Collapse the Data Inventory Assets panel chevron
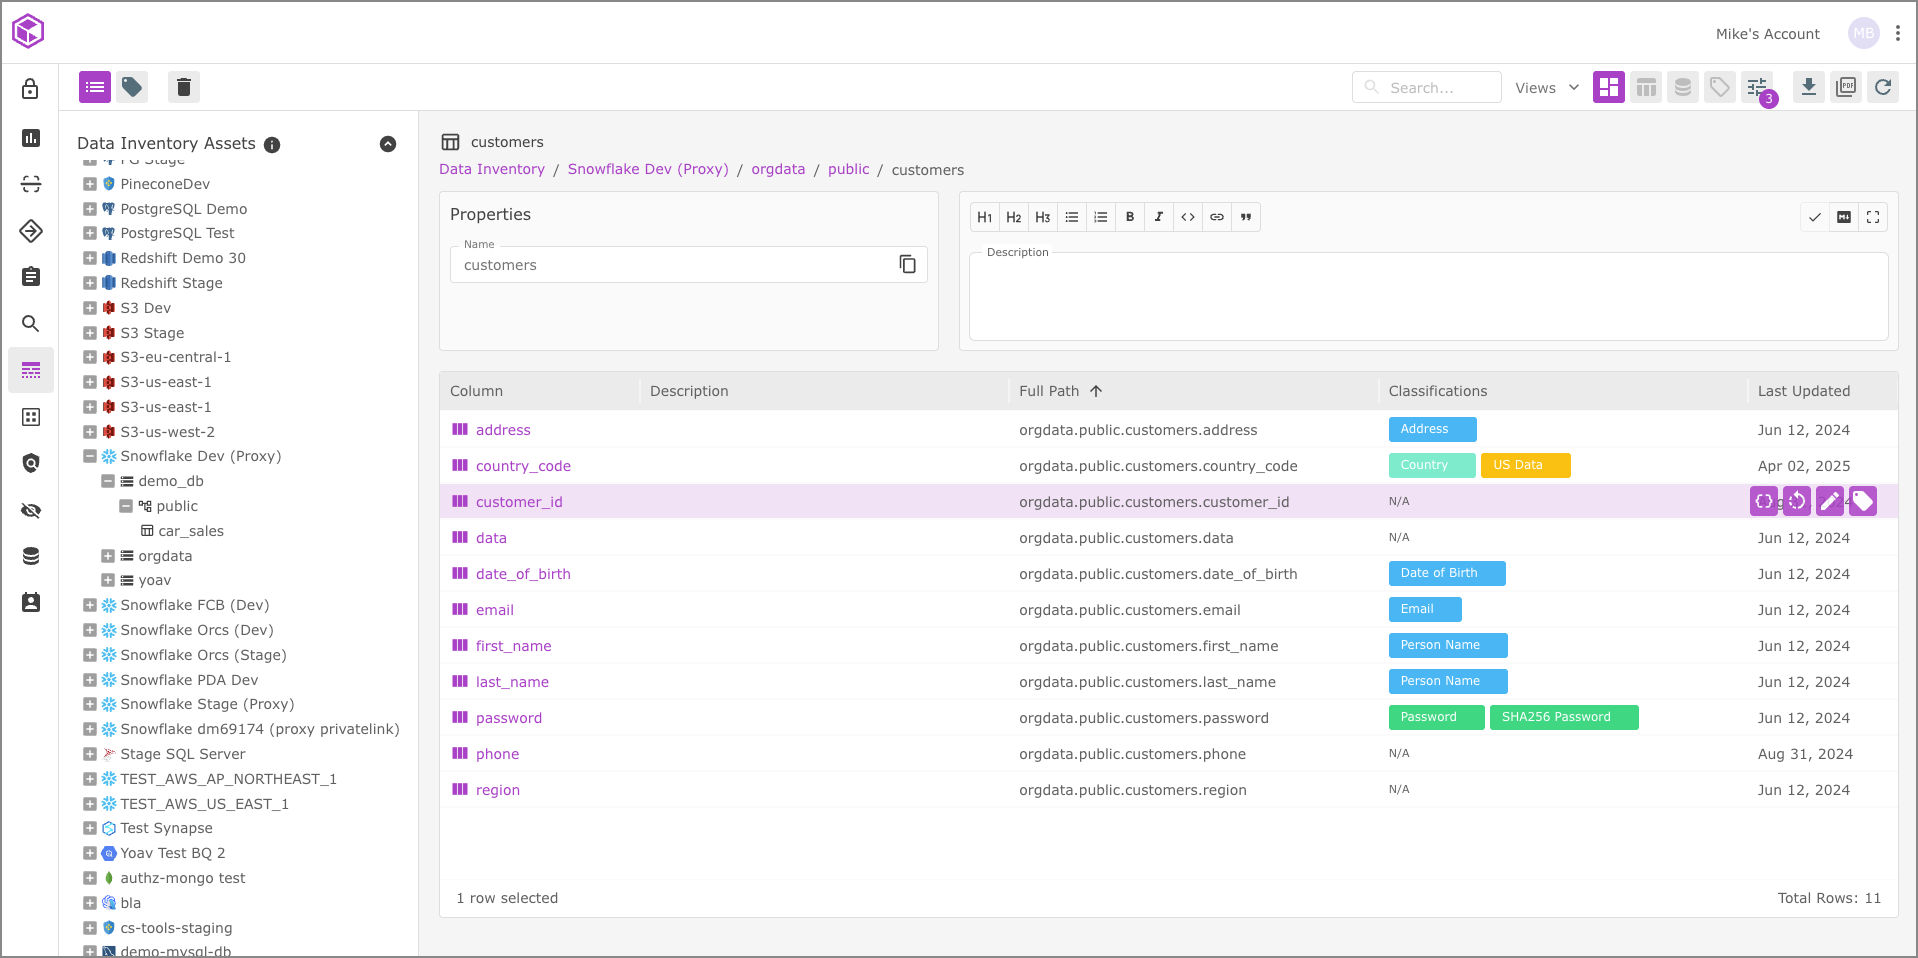Image resolution: width=1918 pixels, height=958 pixels. (x=388, y=144)
